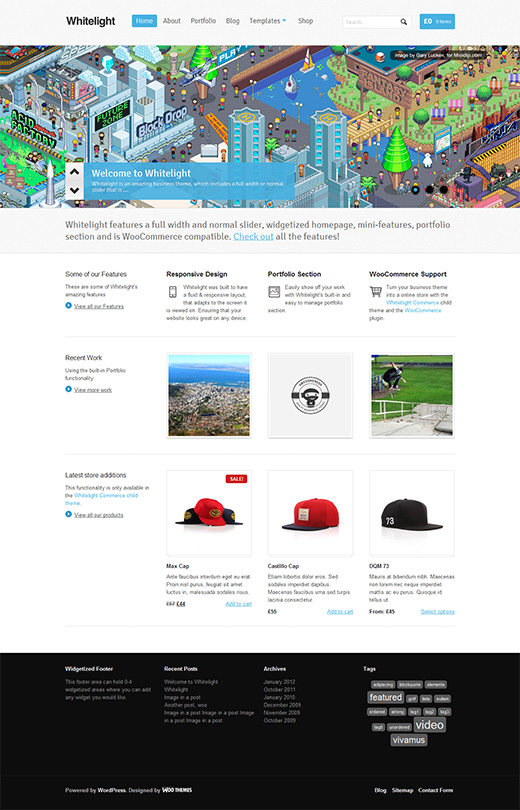Open the About menu item
520x810 pixels.
click(x=172, y=21)
